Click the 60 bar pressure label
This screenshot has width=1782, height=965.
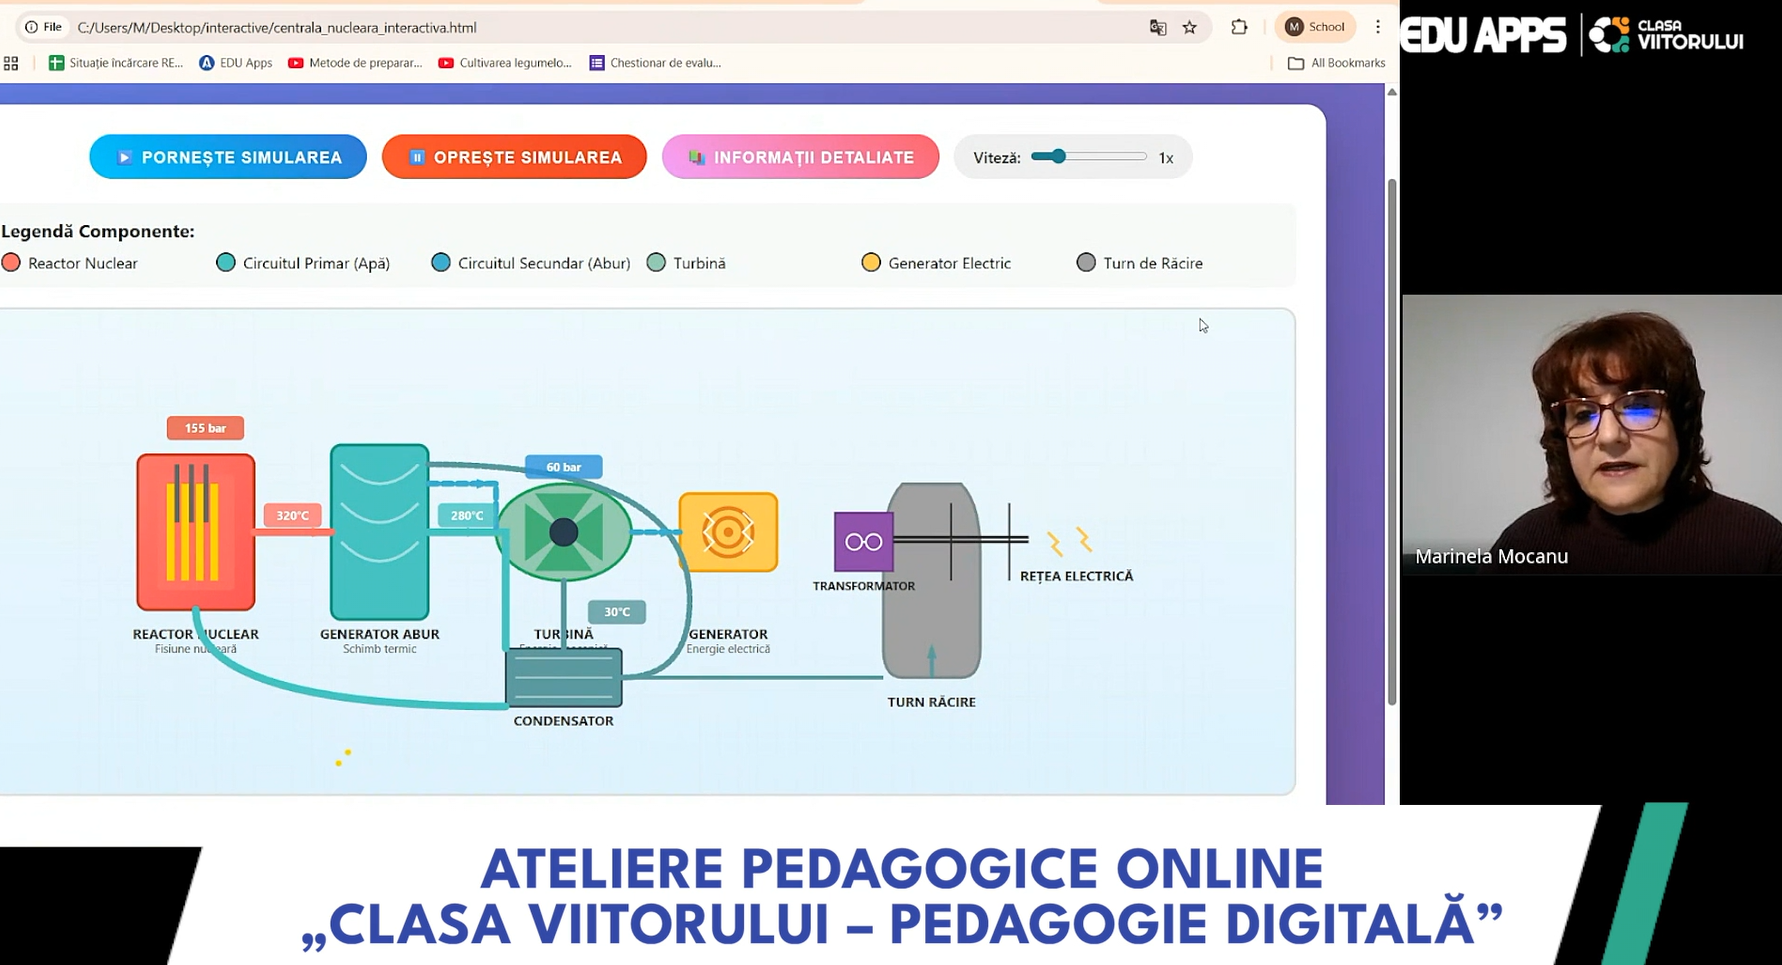[564, 467]
